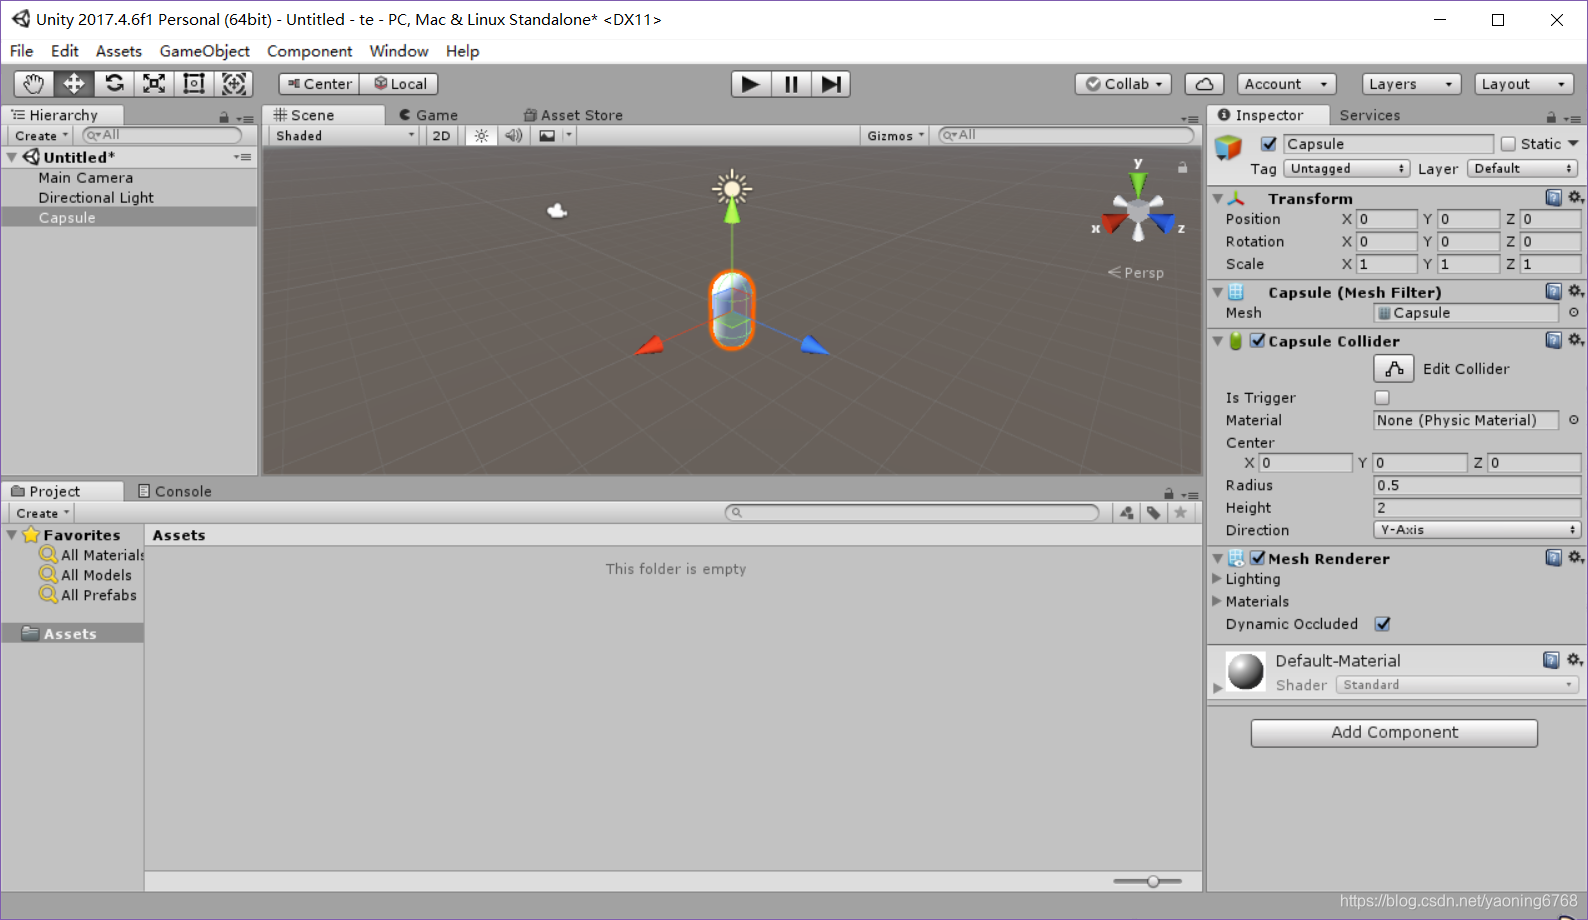Image resolution: width=1588 pixels, height=920 pixels.
Task: Search project assets by label icon
Action: pos(1154,513)
